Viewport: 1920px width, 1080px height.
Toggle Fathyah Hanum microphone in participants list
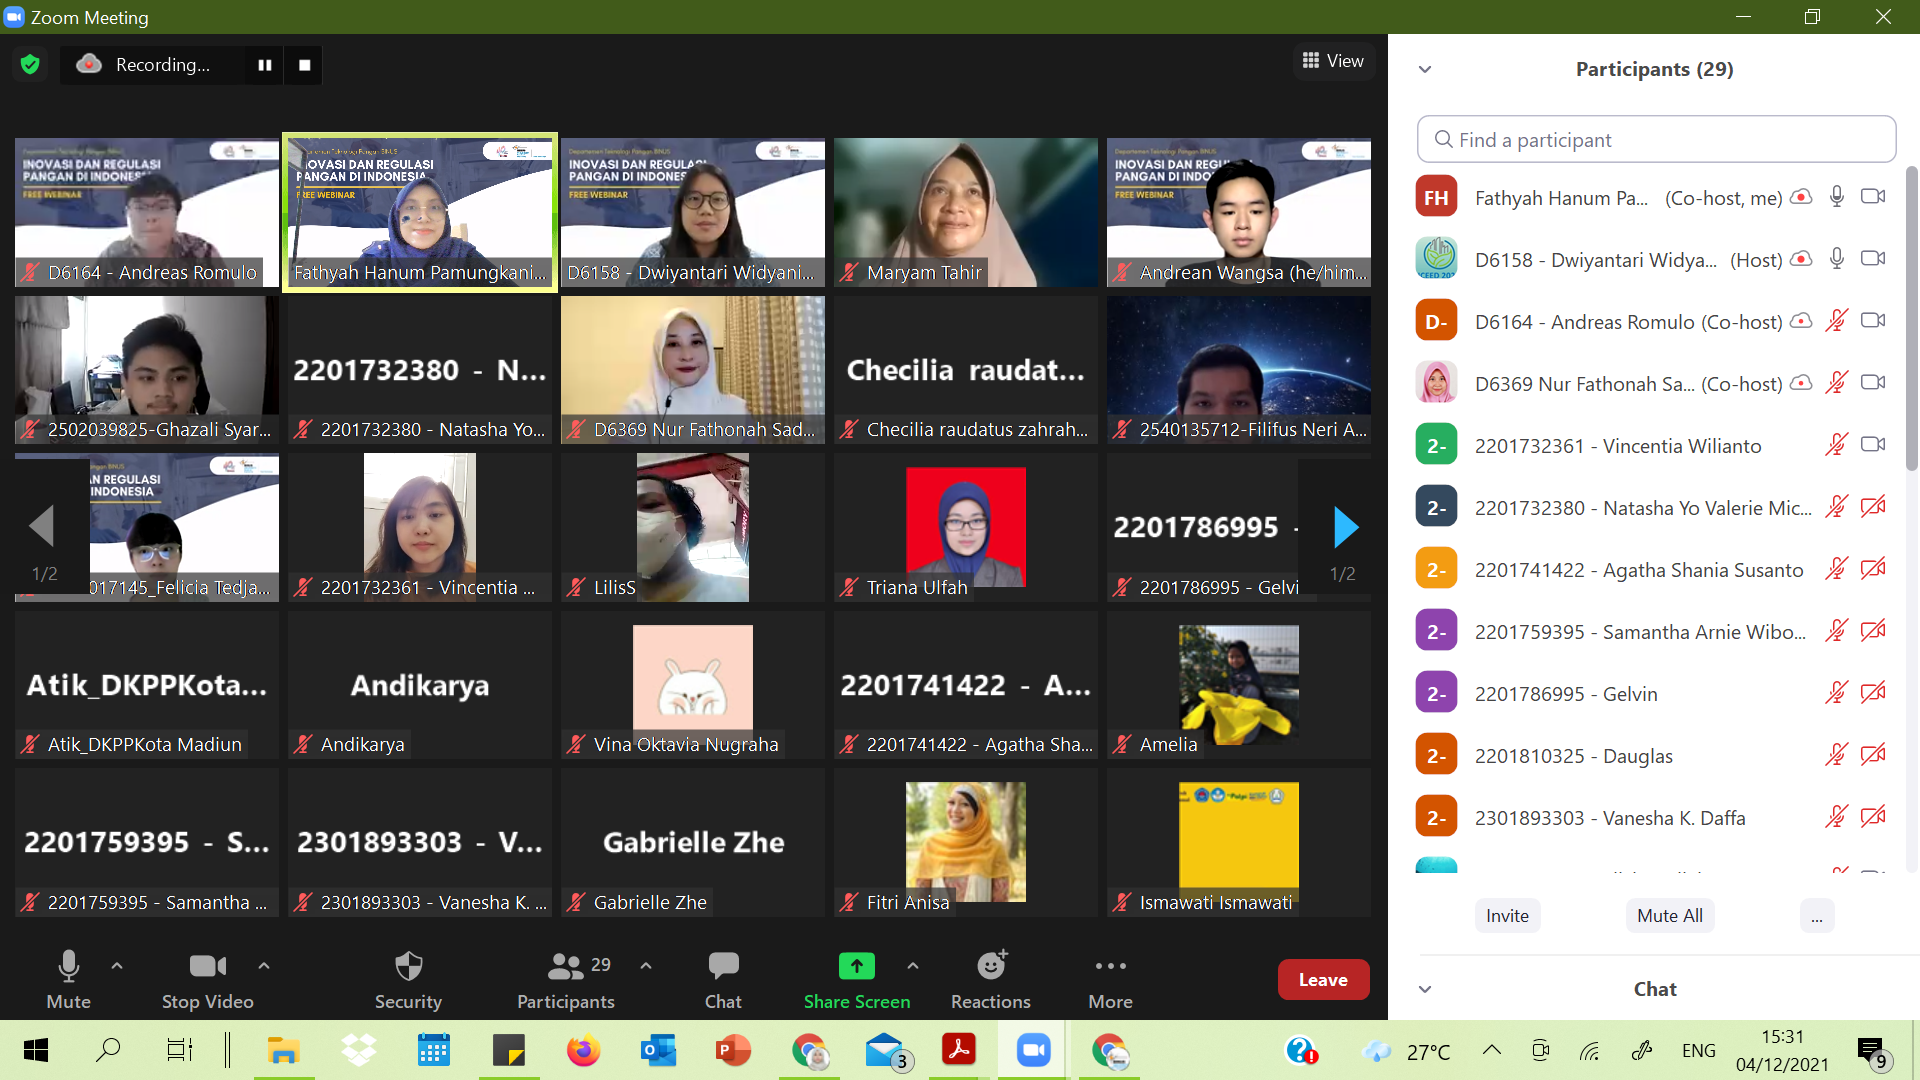[x=1837, y=197]
